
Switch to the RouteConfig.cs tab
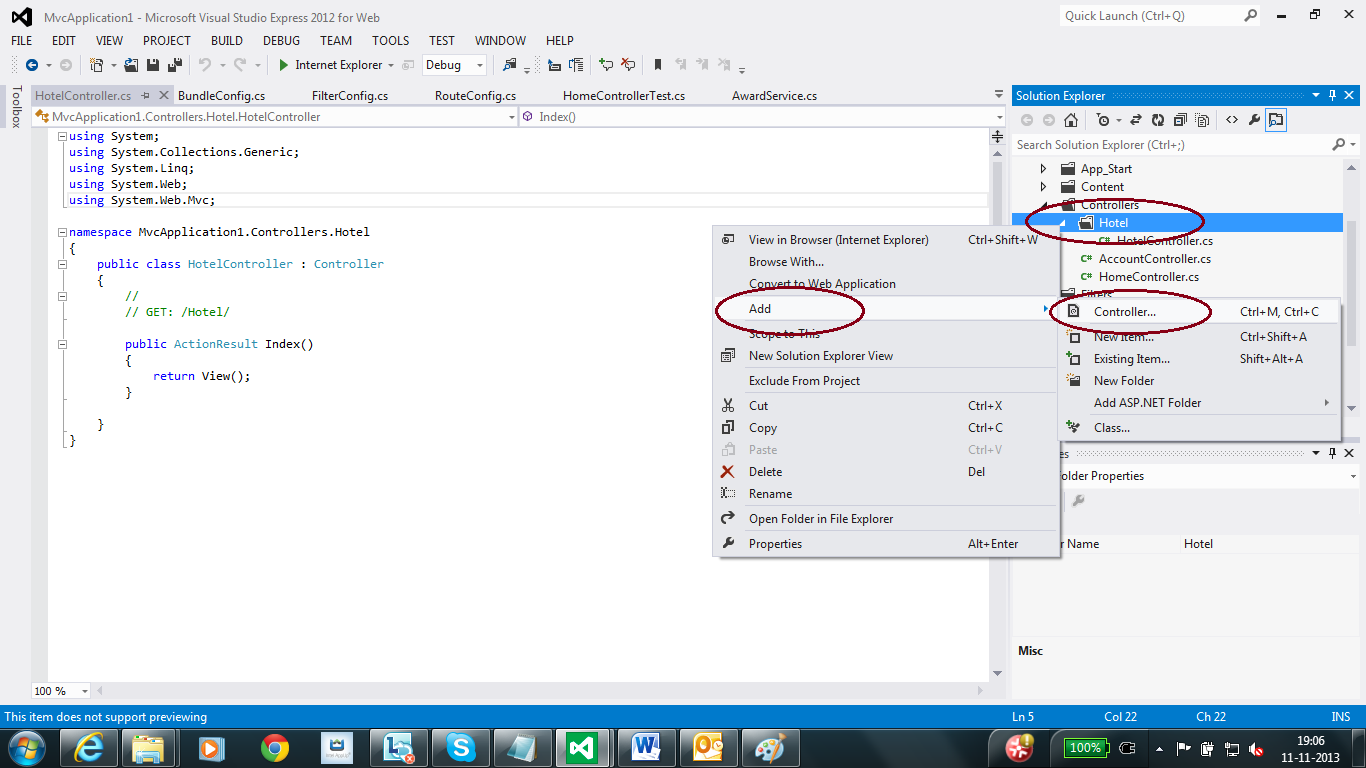click(475, 96)
